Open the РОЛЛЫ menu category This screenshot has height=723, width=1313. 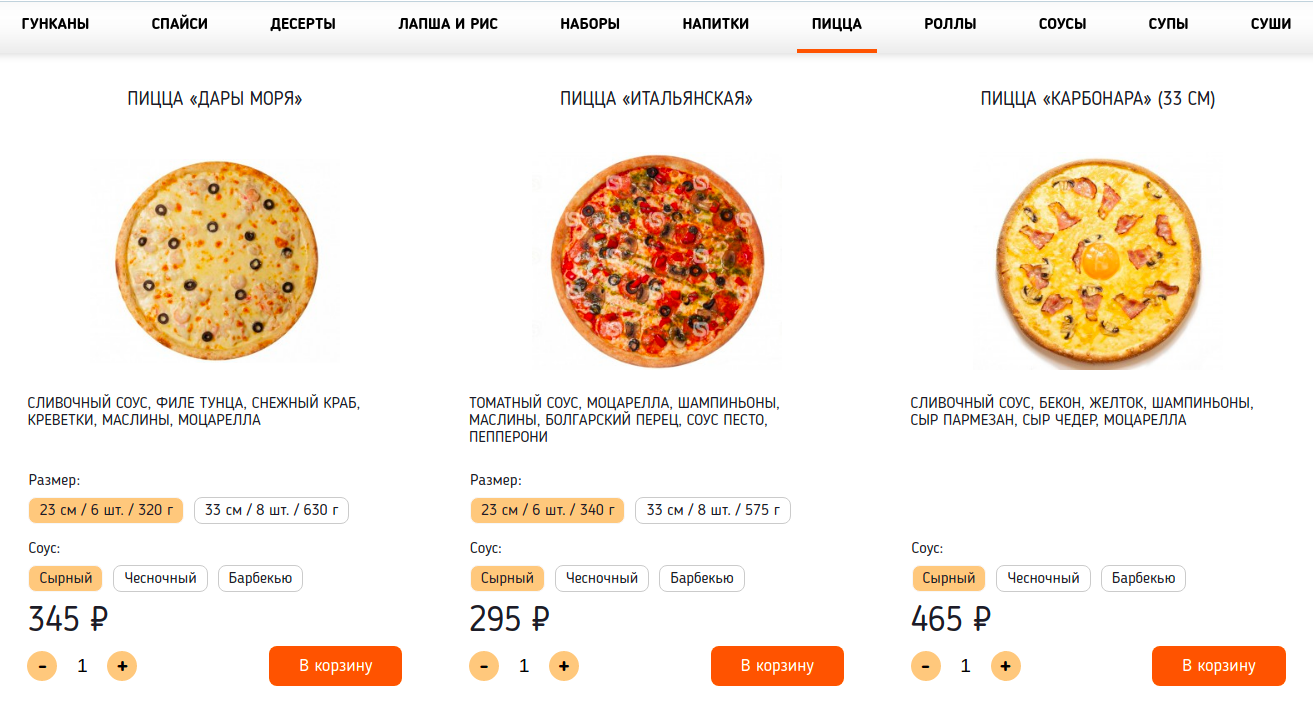[x=950, y=22]
